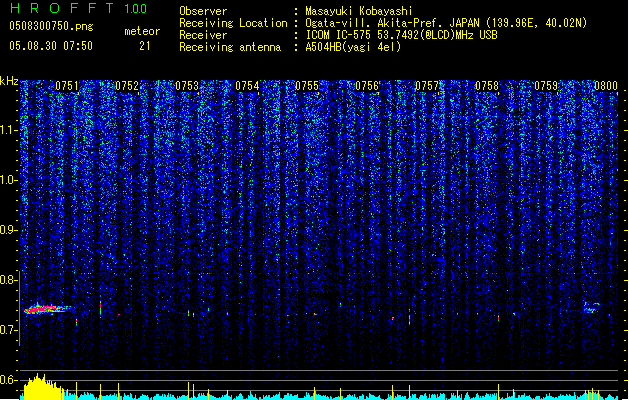Click the 0.6 kHz axis label

click(9, 380)
